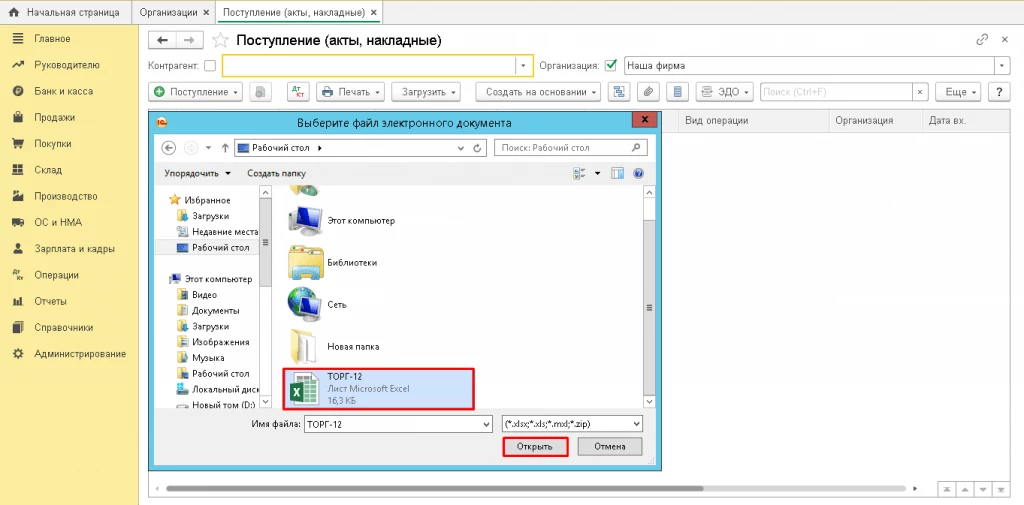Click the Зарплата и кадры person icon
The image size is (1024, 505).
point(18,249)
